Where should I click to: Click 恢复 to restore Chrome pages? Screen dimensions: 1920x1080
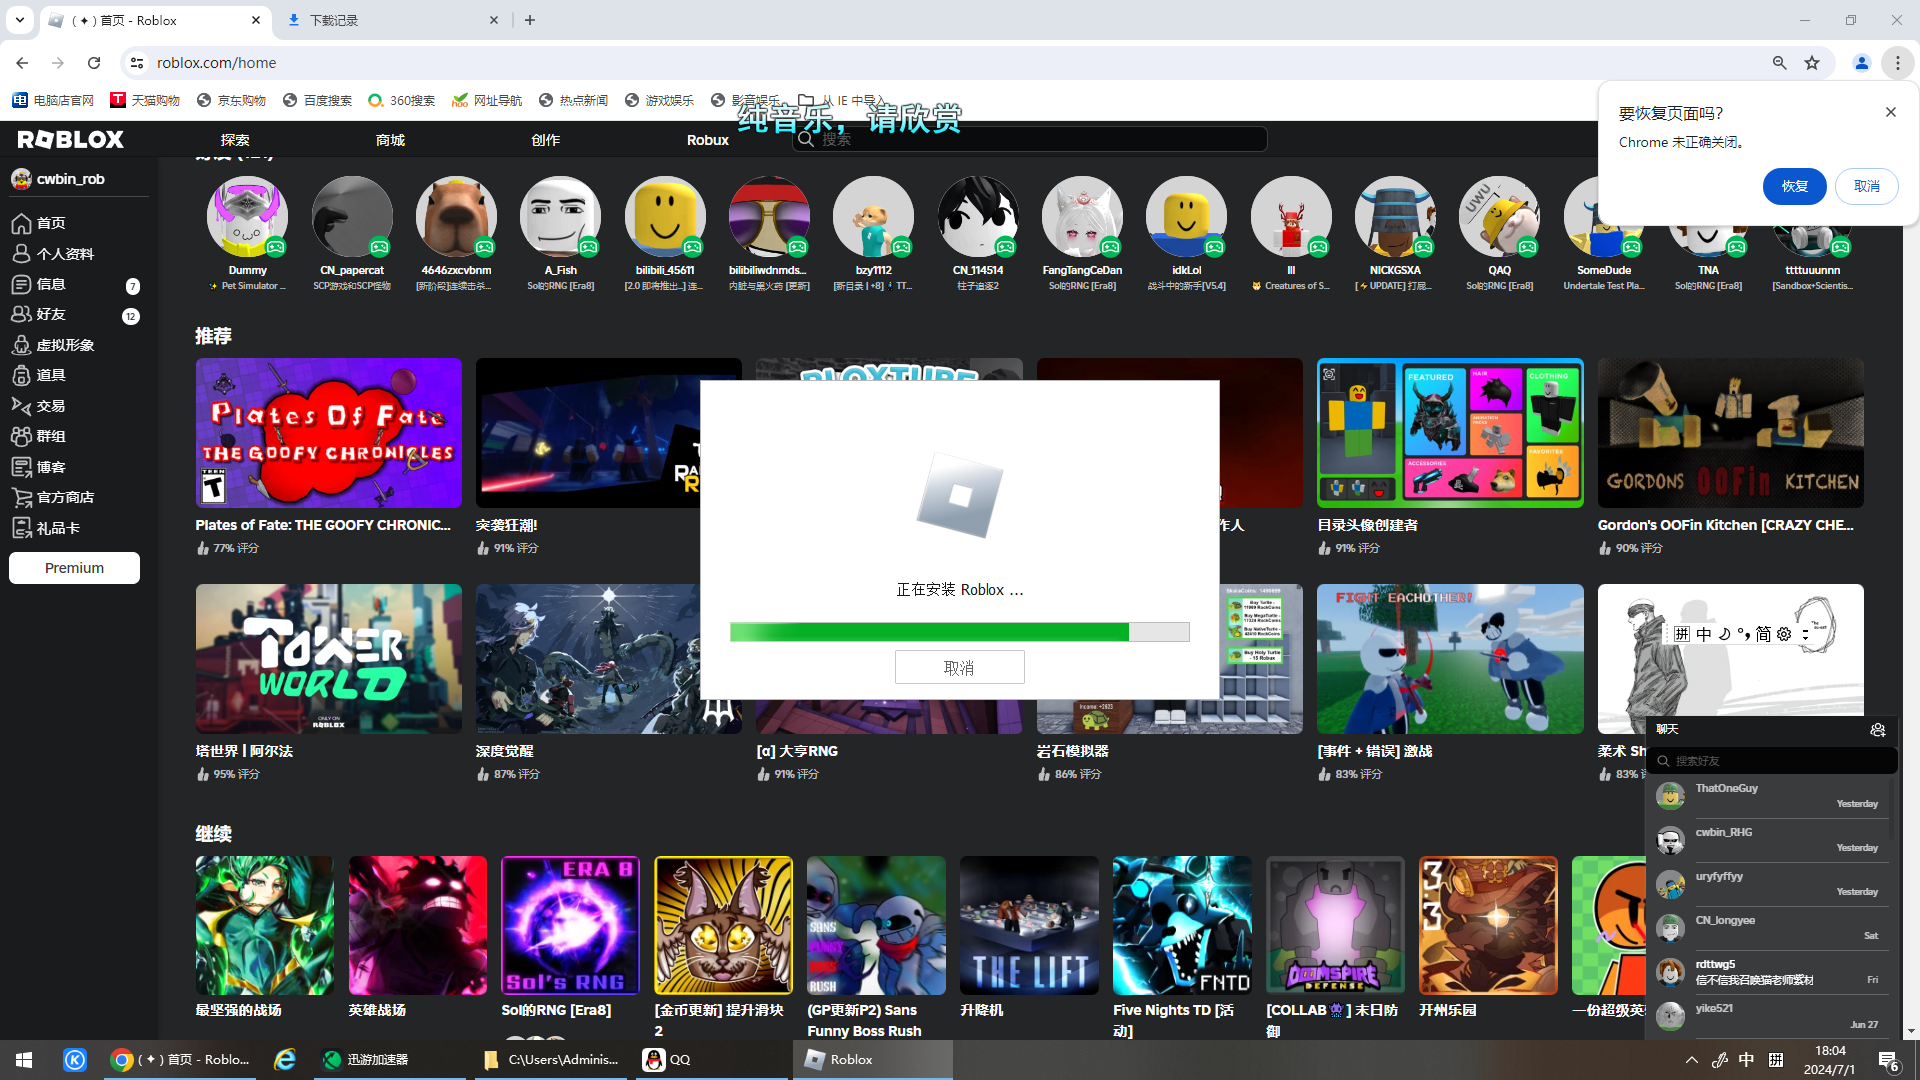[1795, 186]
